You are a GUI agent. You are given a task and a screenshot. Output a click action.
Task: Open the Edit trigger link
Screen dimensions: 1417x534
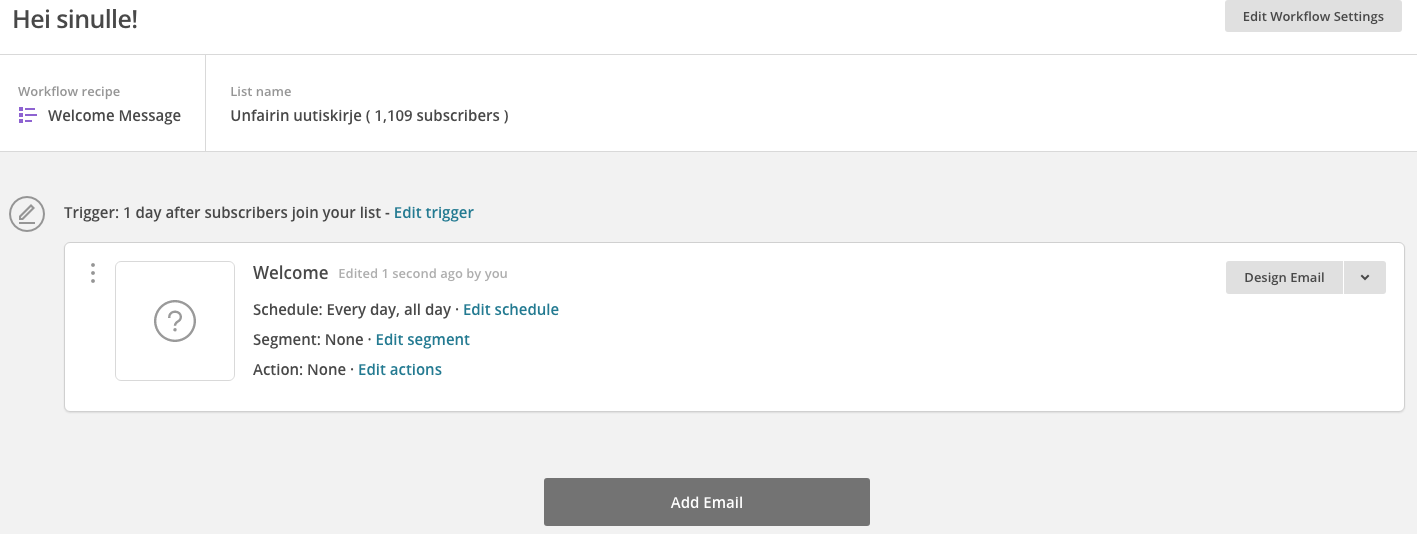[434, 213]
